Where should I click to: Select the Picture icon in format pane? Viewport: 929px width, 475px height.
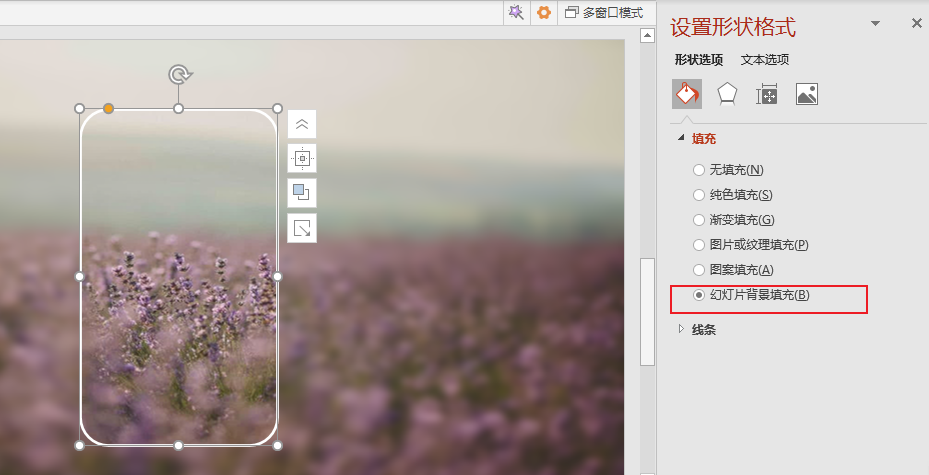[807, 94]
